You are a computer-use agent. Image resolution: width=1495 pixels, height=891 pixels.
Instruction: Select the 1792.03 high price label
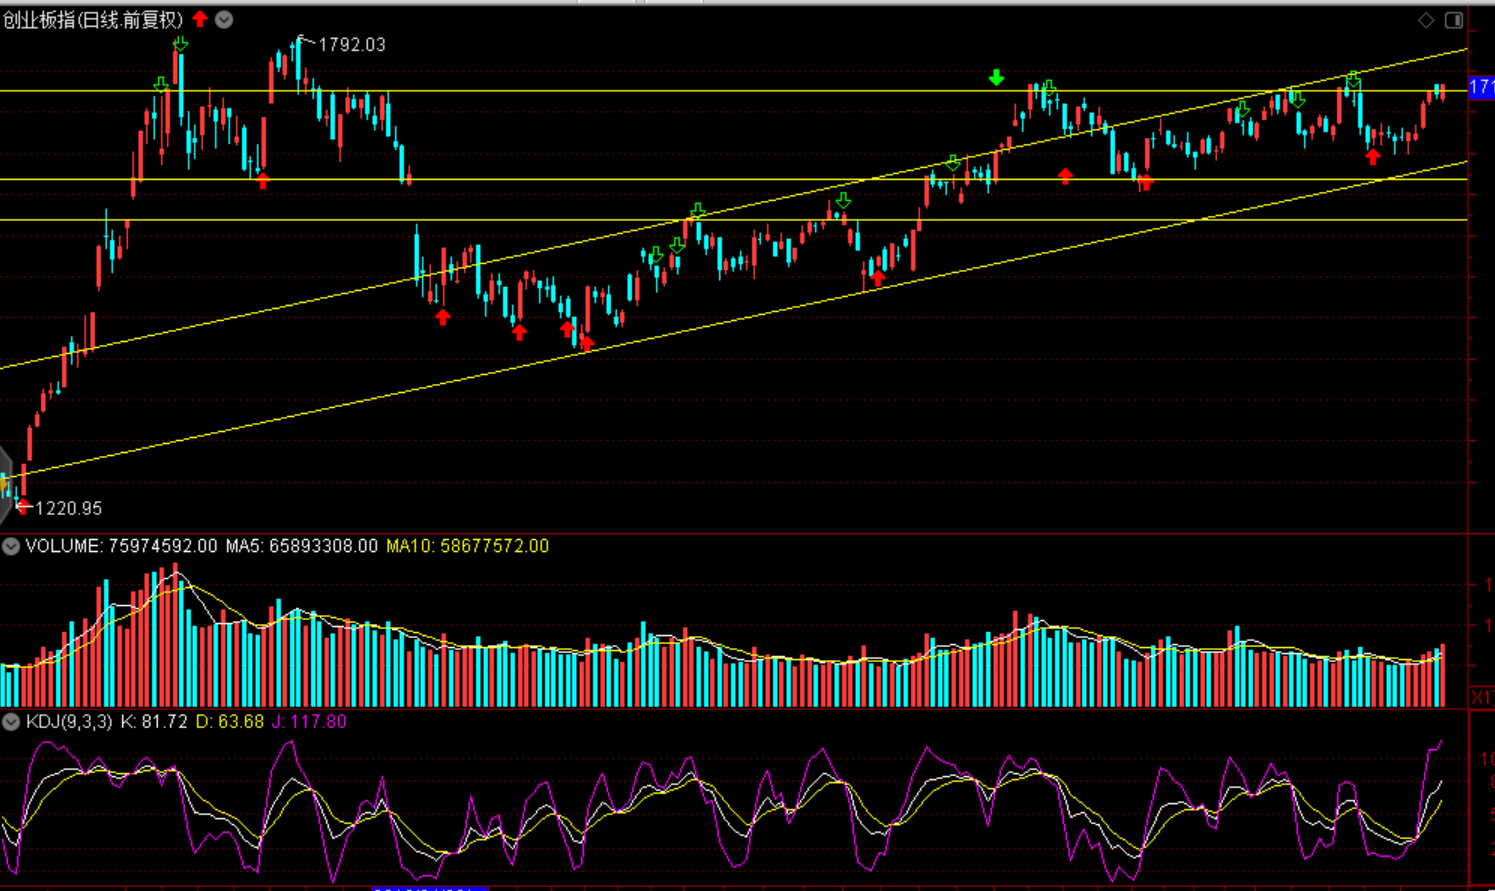coord(351,45)
